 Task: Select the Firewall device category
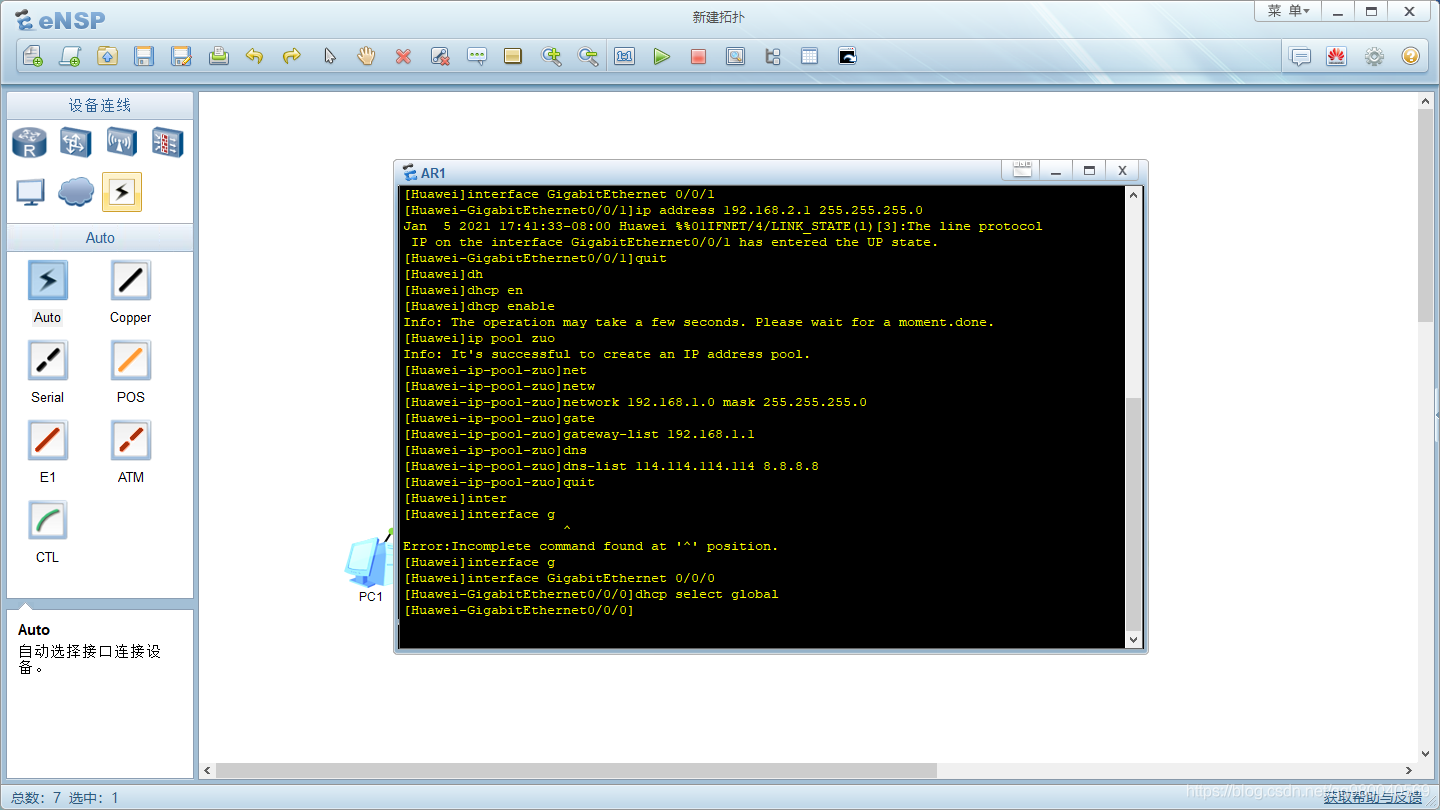pyautogui.click(x=167, y=143)
